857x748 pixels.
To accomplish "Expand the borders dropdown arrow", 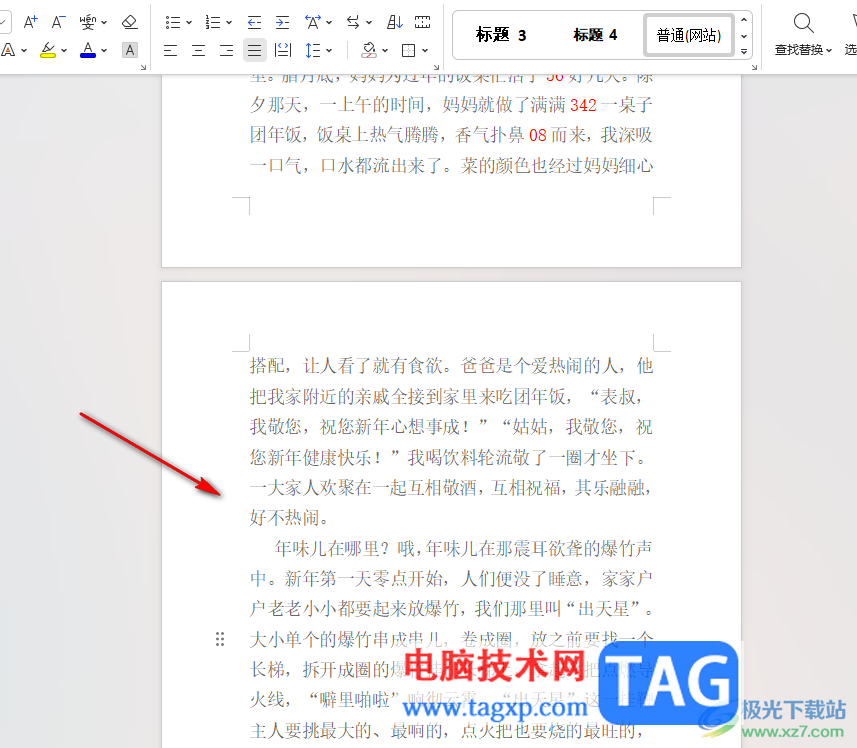I will [x=425, y=51].
